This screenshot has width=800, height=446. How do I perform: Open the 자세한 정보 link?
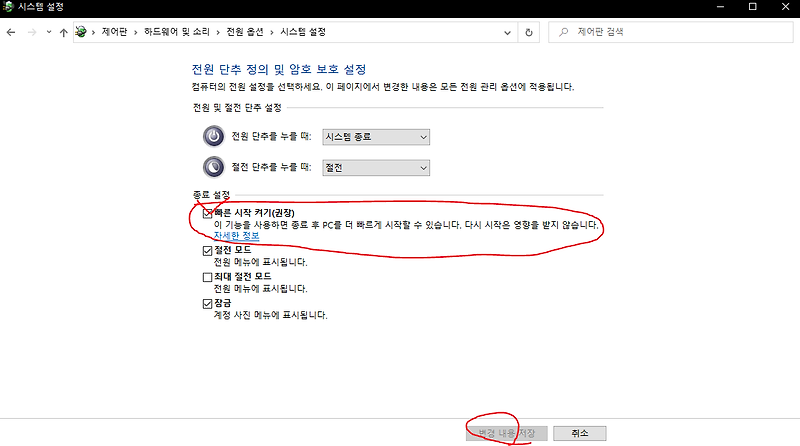pos(236,236)
